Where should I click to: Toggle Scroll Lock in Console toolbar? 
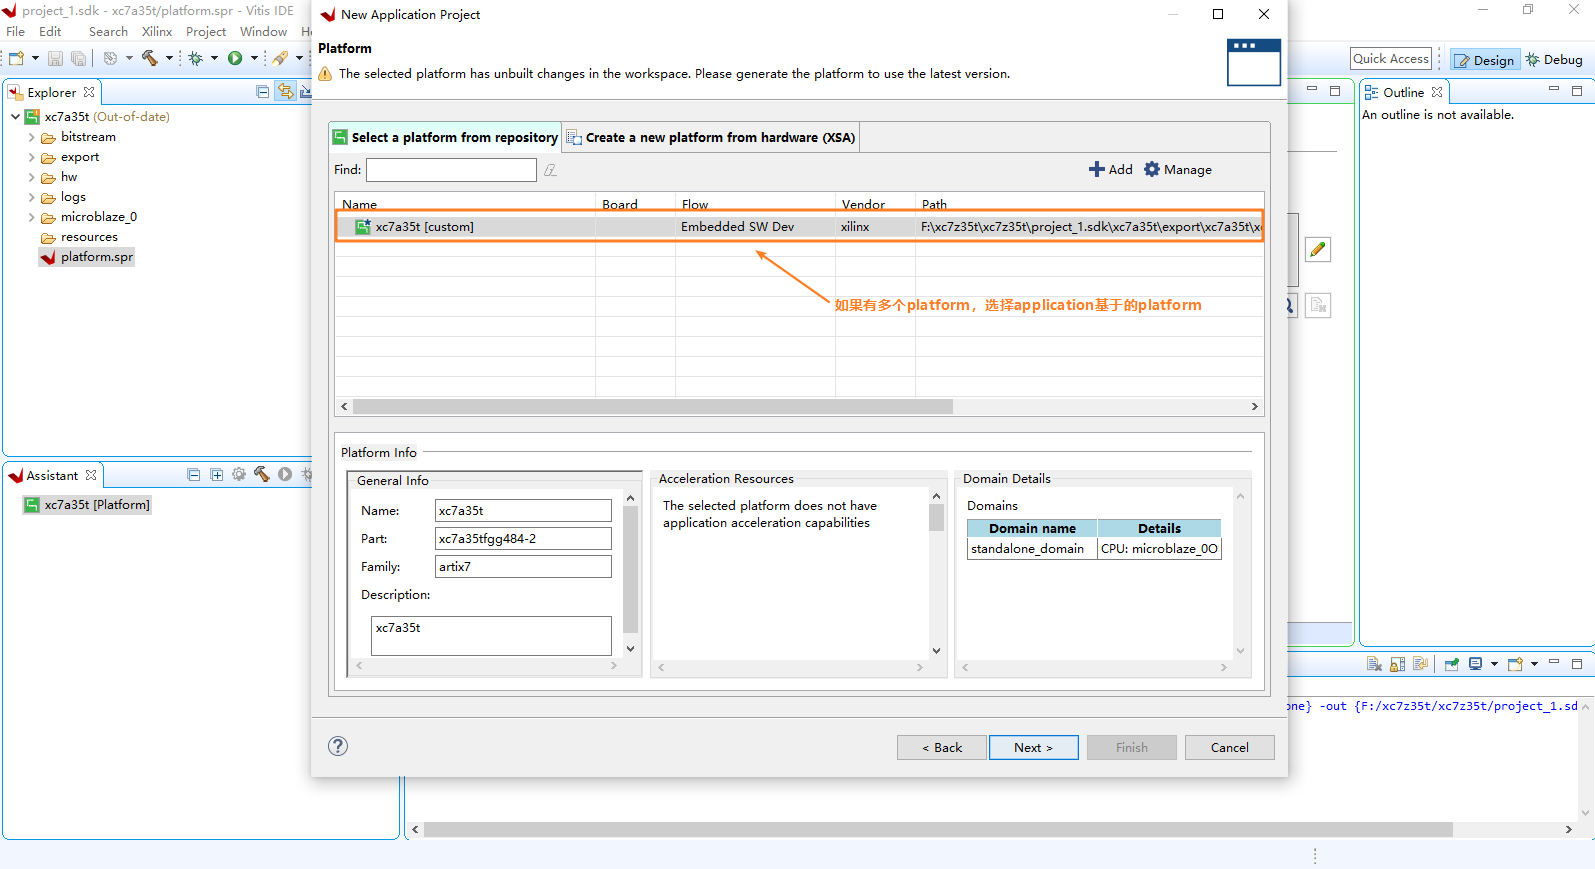click(x=1397, y=664)
